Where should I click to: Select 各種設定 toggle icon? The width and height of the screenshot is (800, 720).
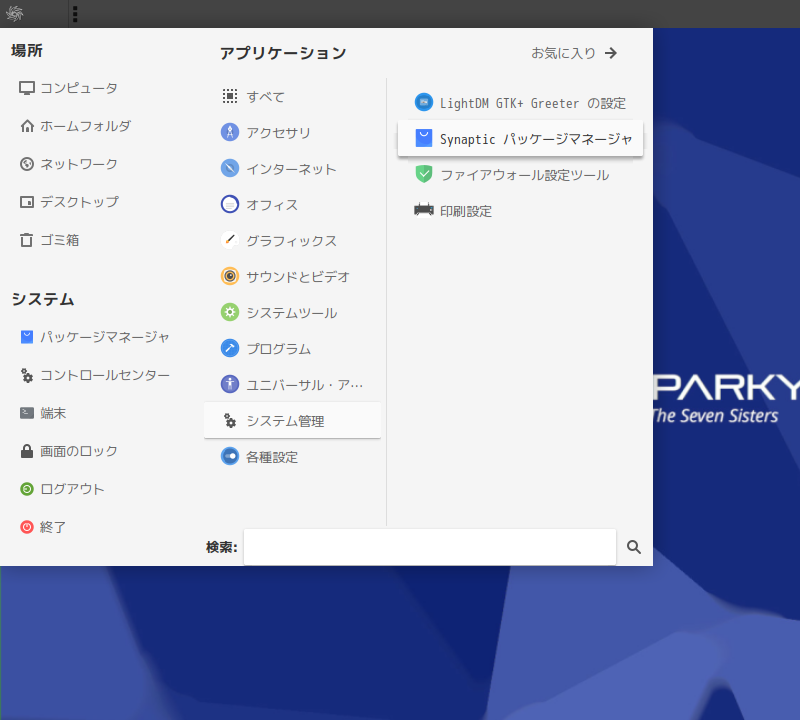230,456
